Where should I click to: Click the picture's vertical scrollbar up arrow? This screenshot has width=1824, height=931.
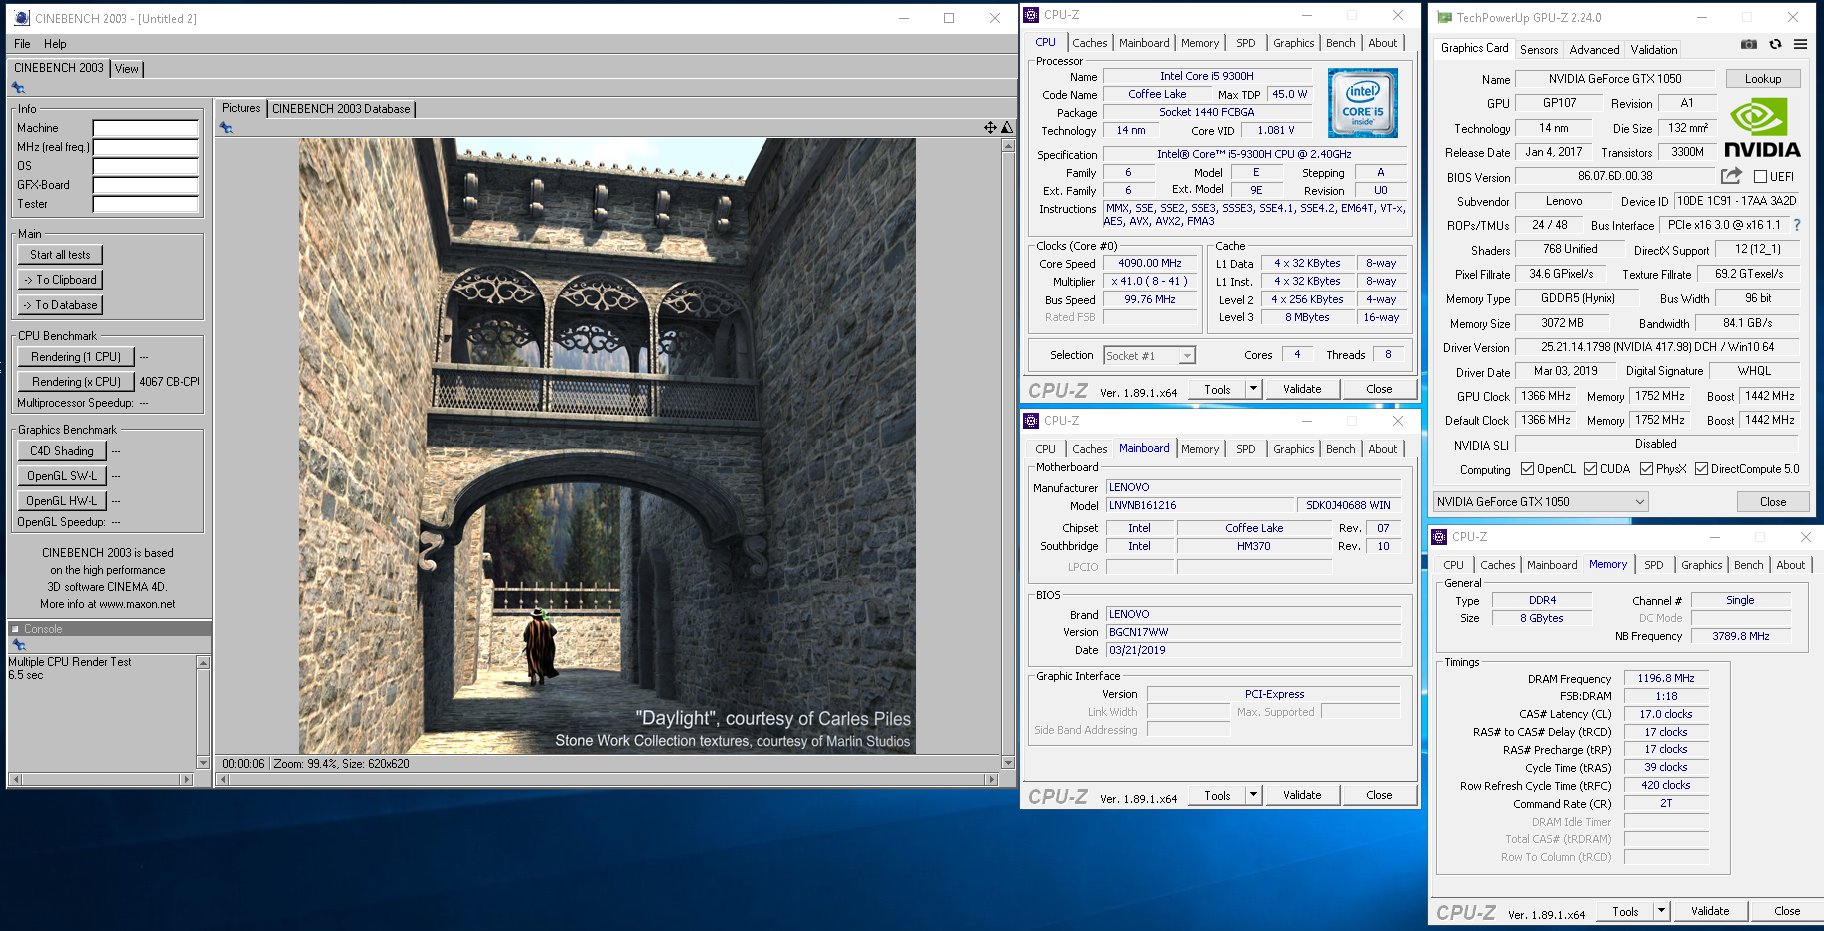1008,146
